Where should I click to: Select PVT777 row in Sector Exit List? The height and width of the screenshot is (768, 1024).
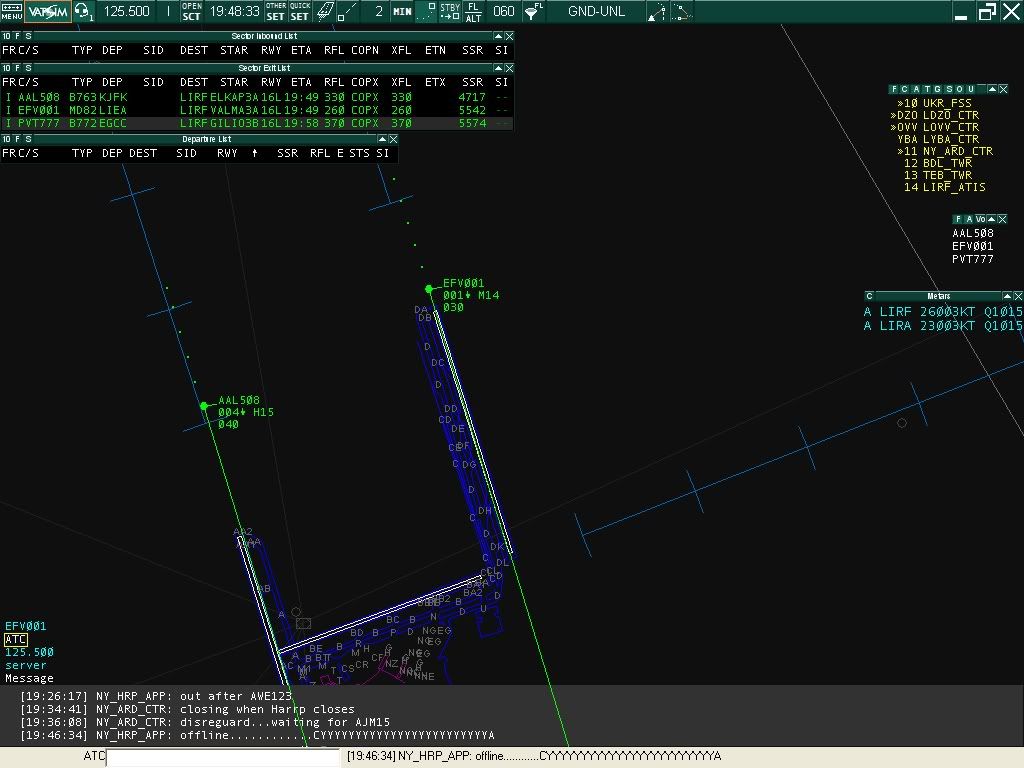[x=257, y=123]
